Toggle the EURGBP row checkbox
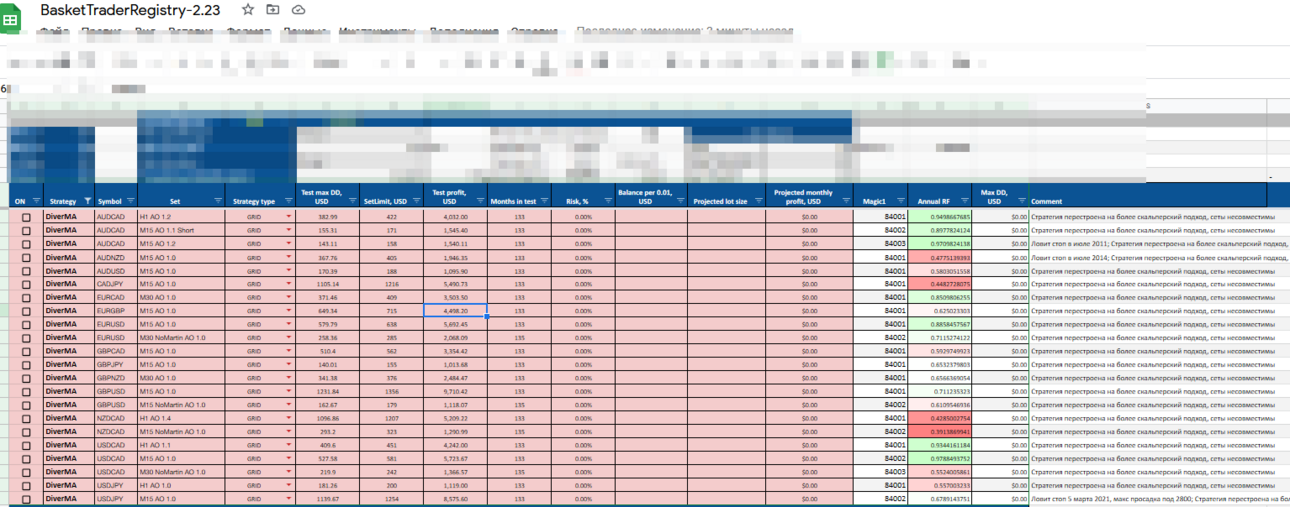Screen dimensions: 1290x507 coord(26,311)
